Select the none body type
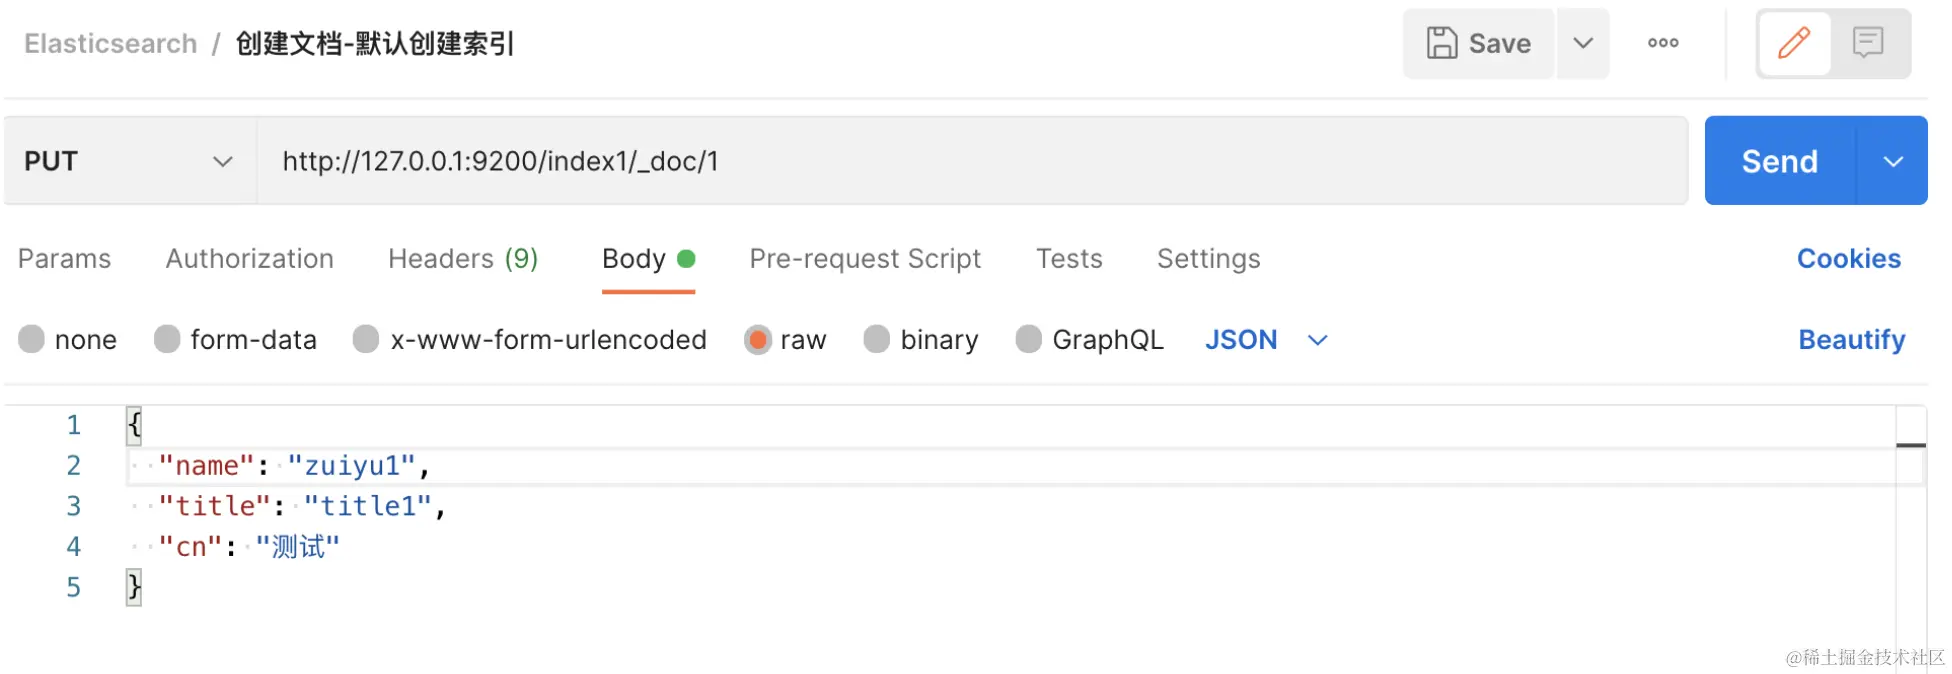Screen dimensions: 1952x674 coord(32,340)
